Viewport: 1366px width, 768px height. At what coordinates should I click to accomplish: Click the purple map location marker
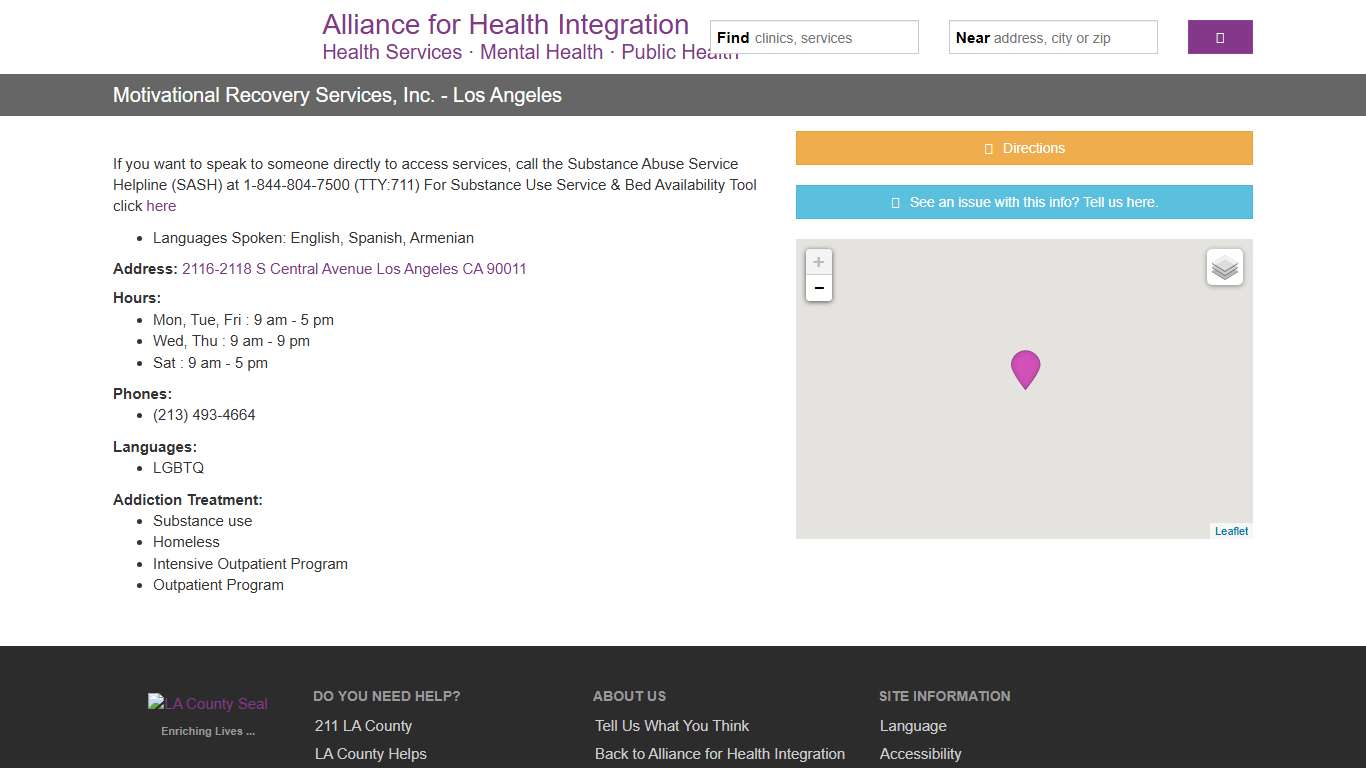(1025, 368)
